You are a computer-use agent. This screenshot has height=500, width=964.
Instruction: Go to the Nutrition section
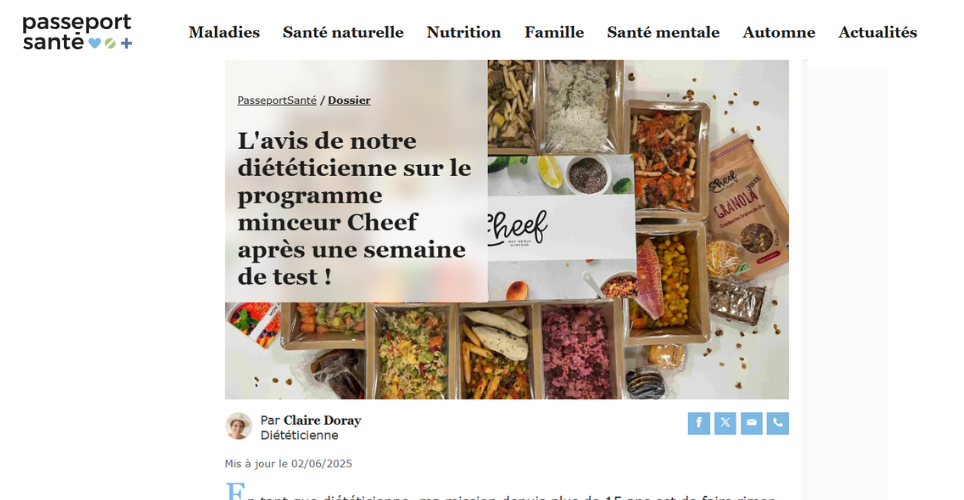coord(464,32)
